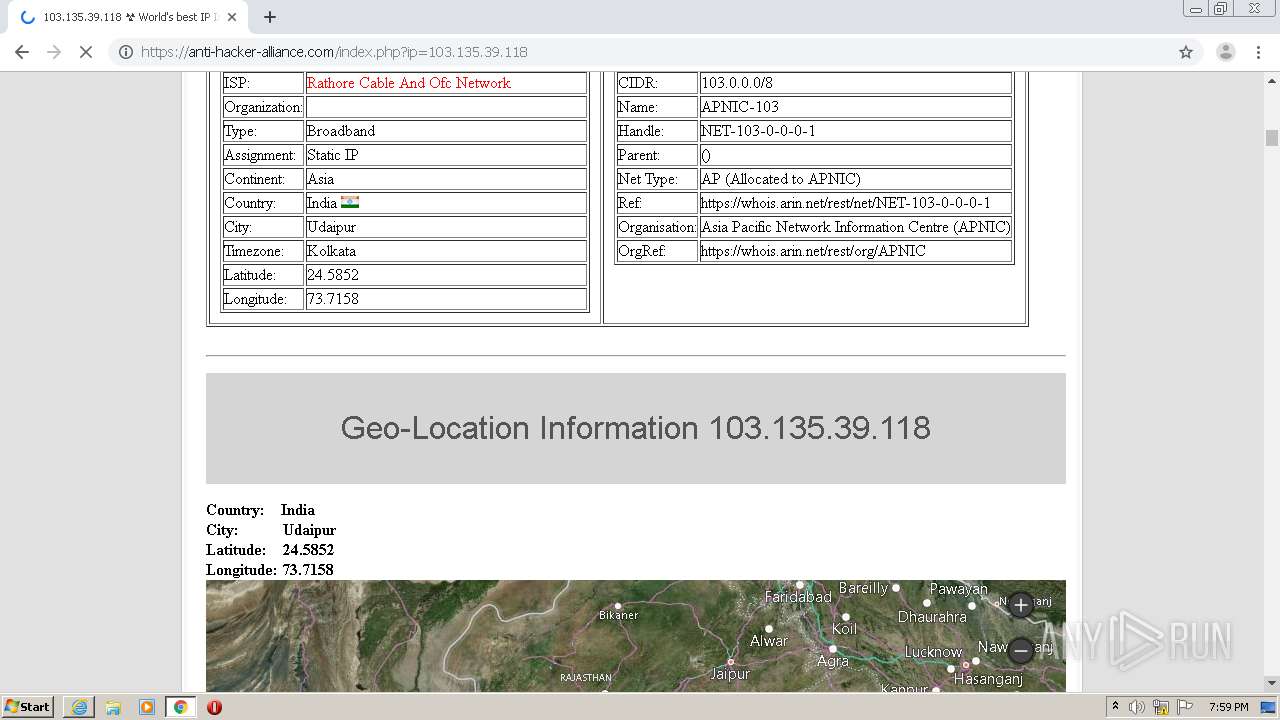Open volume control in tray

coord(1137,707)
